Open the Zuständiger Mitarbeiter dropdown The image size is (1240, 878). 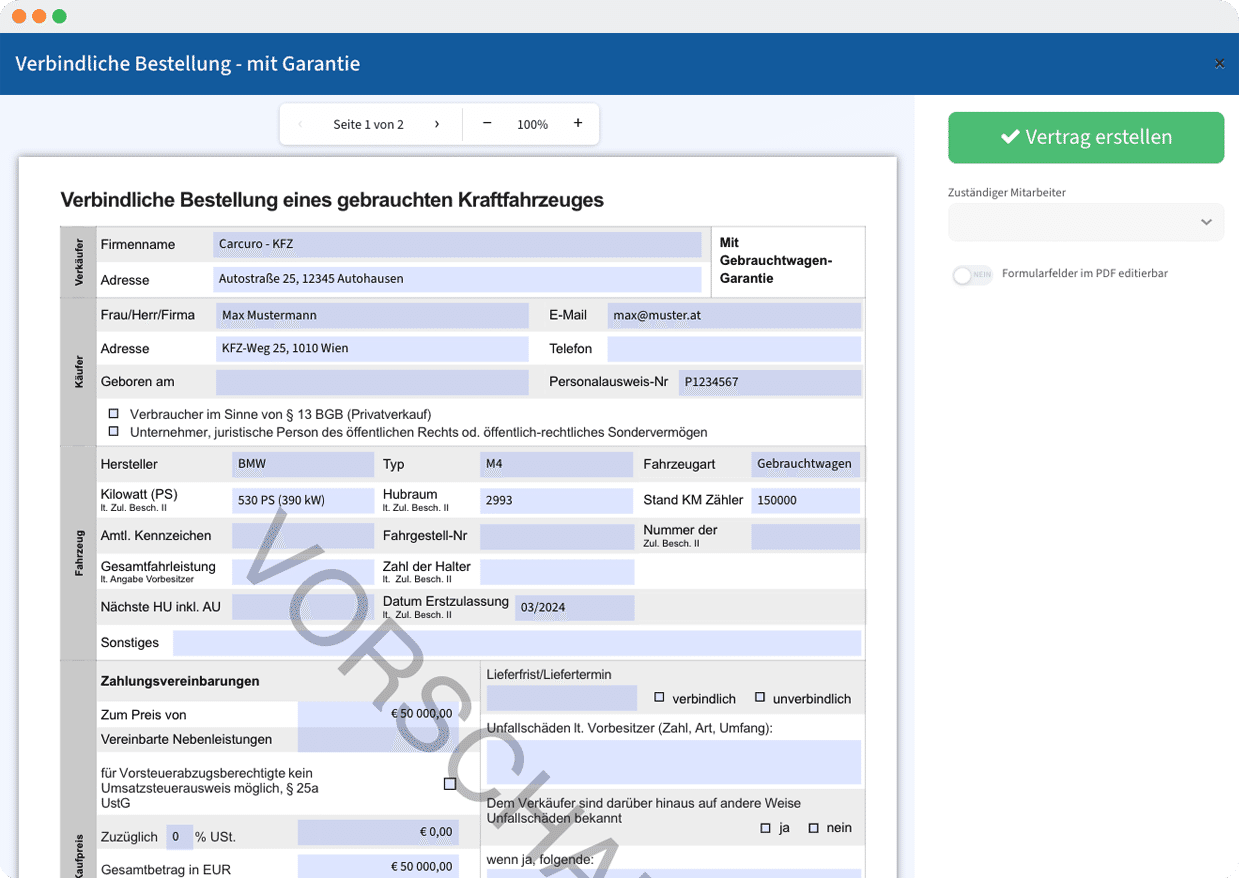(x=1086, y=222)
